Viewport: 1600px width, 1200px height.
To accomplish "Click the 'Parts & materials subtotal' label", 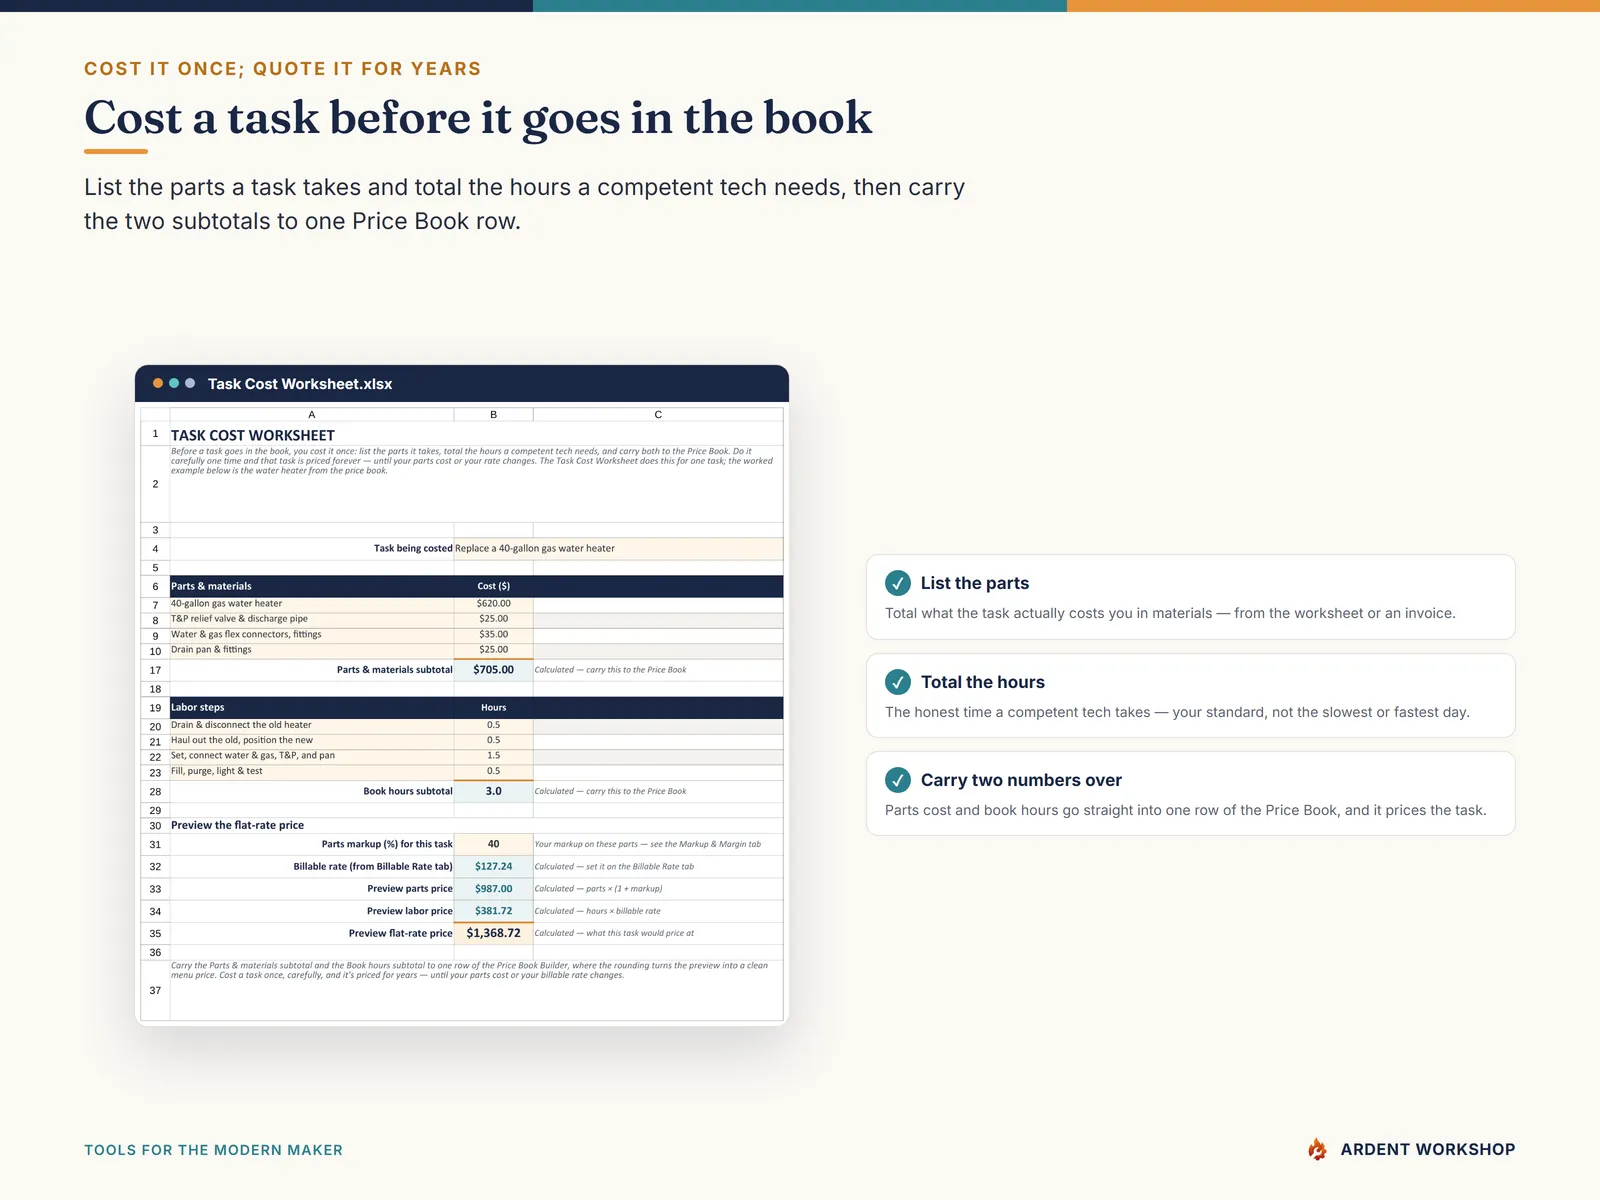I will 394,670.
